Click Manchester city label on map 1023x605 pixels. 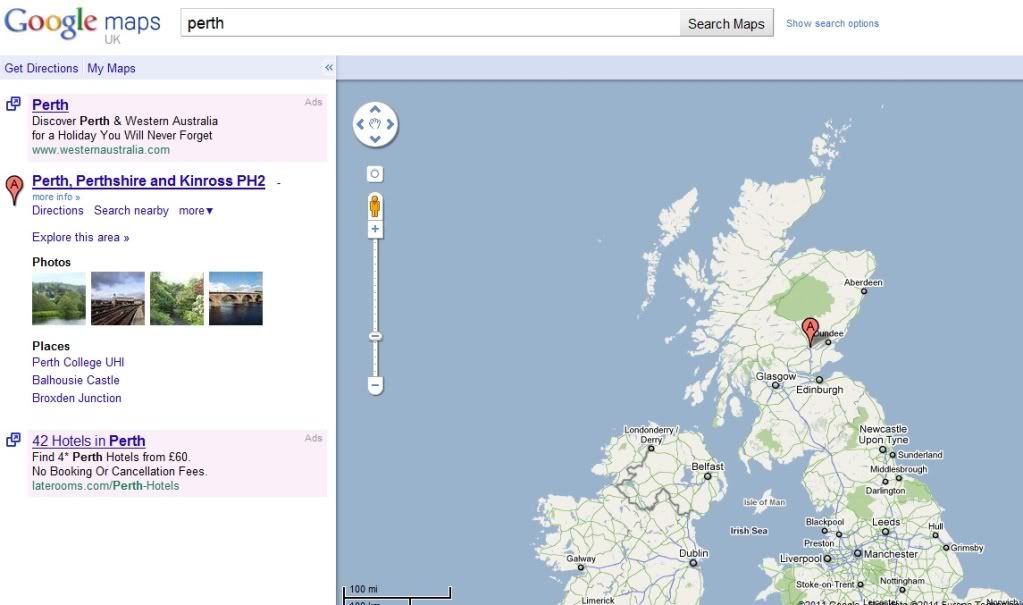click(x=891, y=554)
